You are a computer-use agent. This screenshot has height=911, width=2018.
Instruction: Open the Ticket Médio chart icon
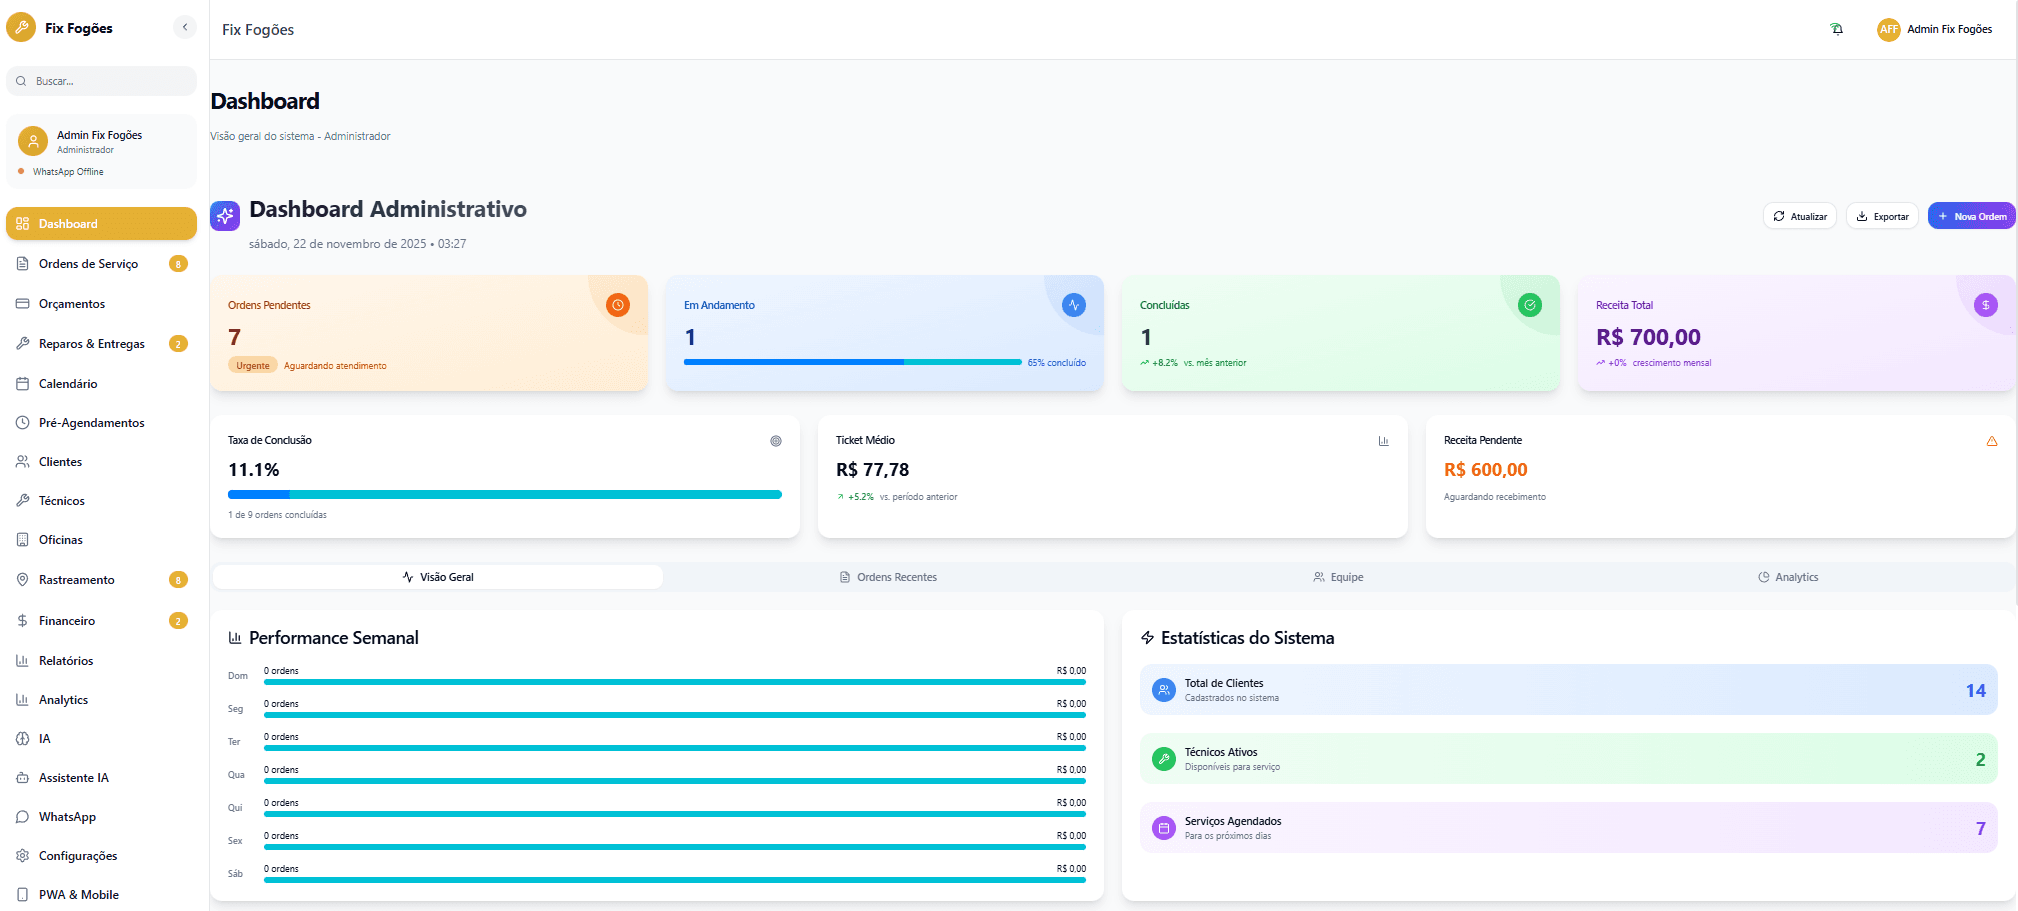[1384, 440]
